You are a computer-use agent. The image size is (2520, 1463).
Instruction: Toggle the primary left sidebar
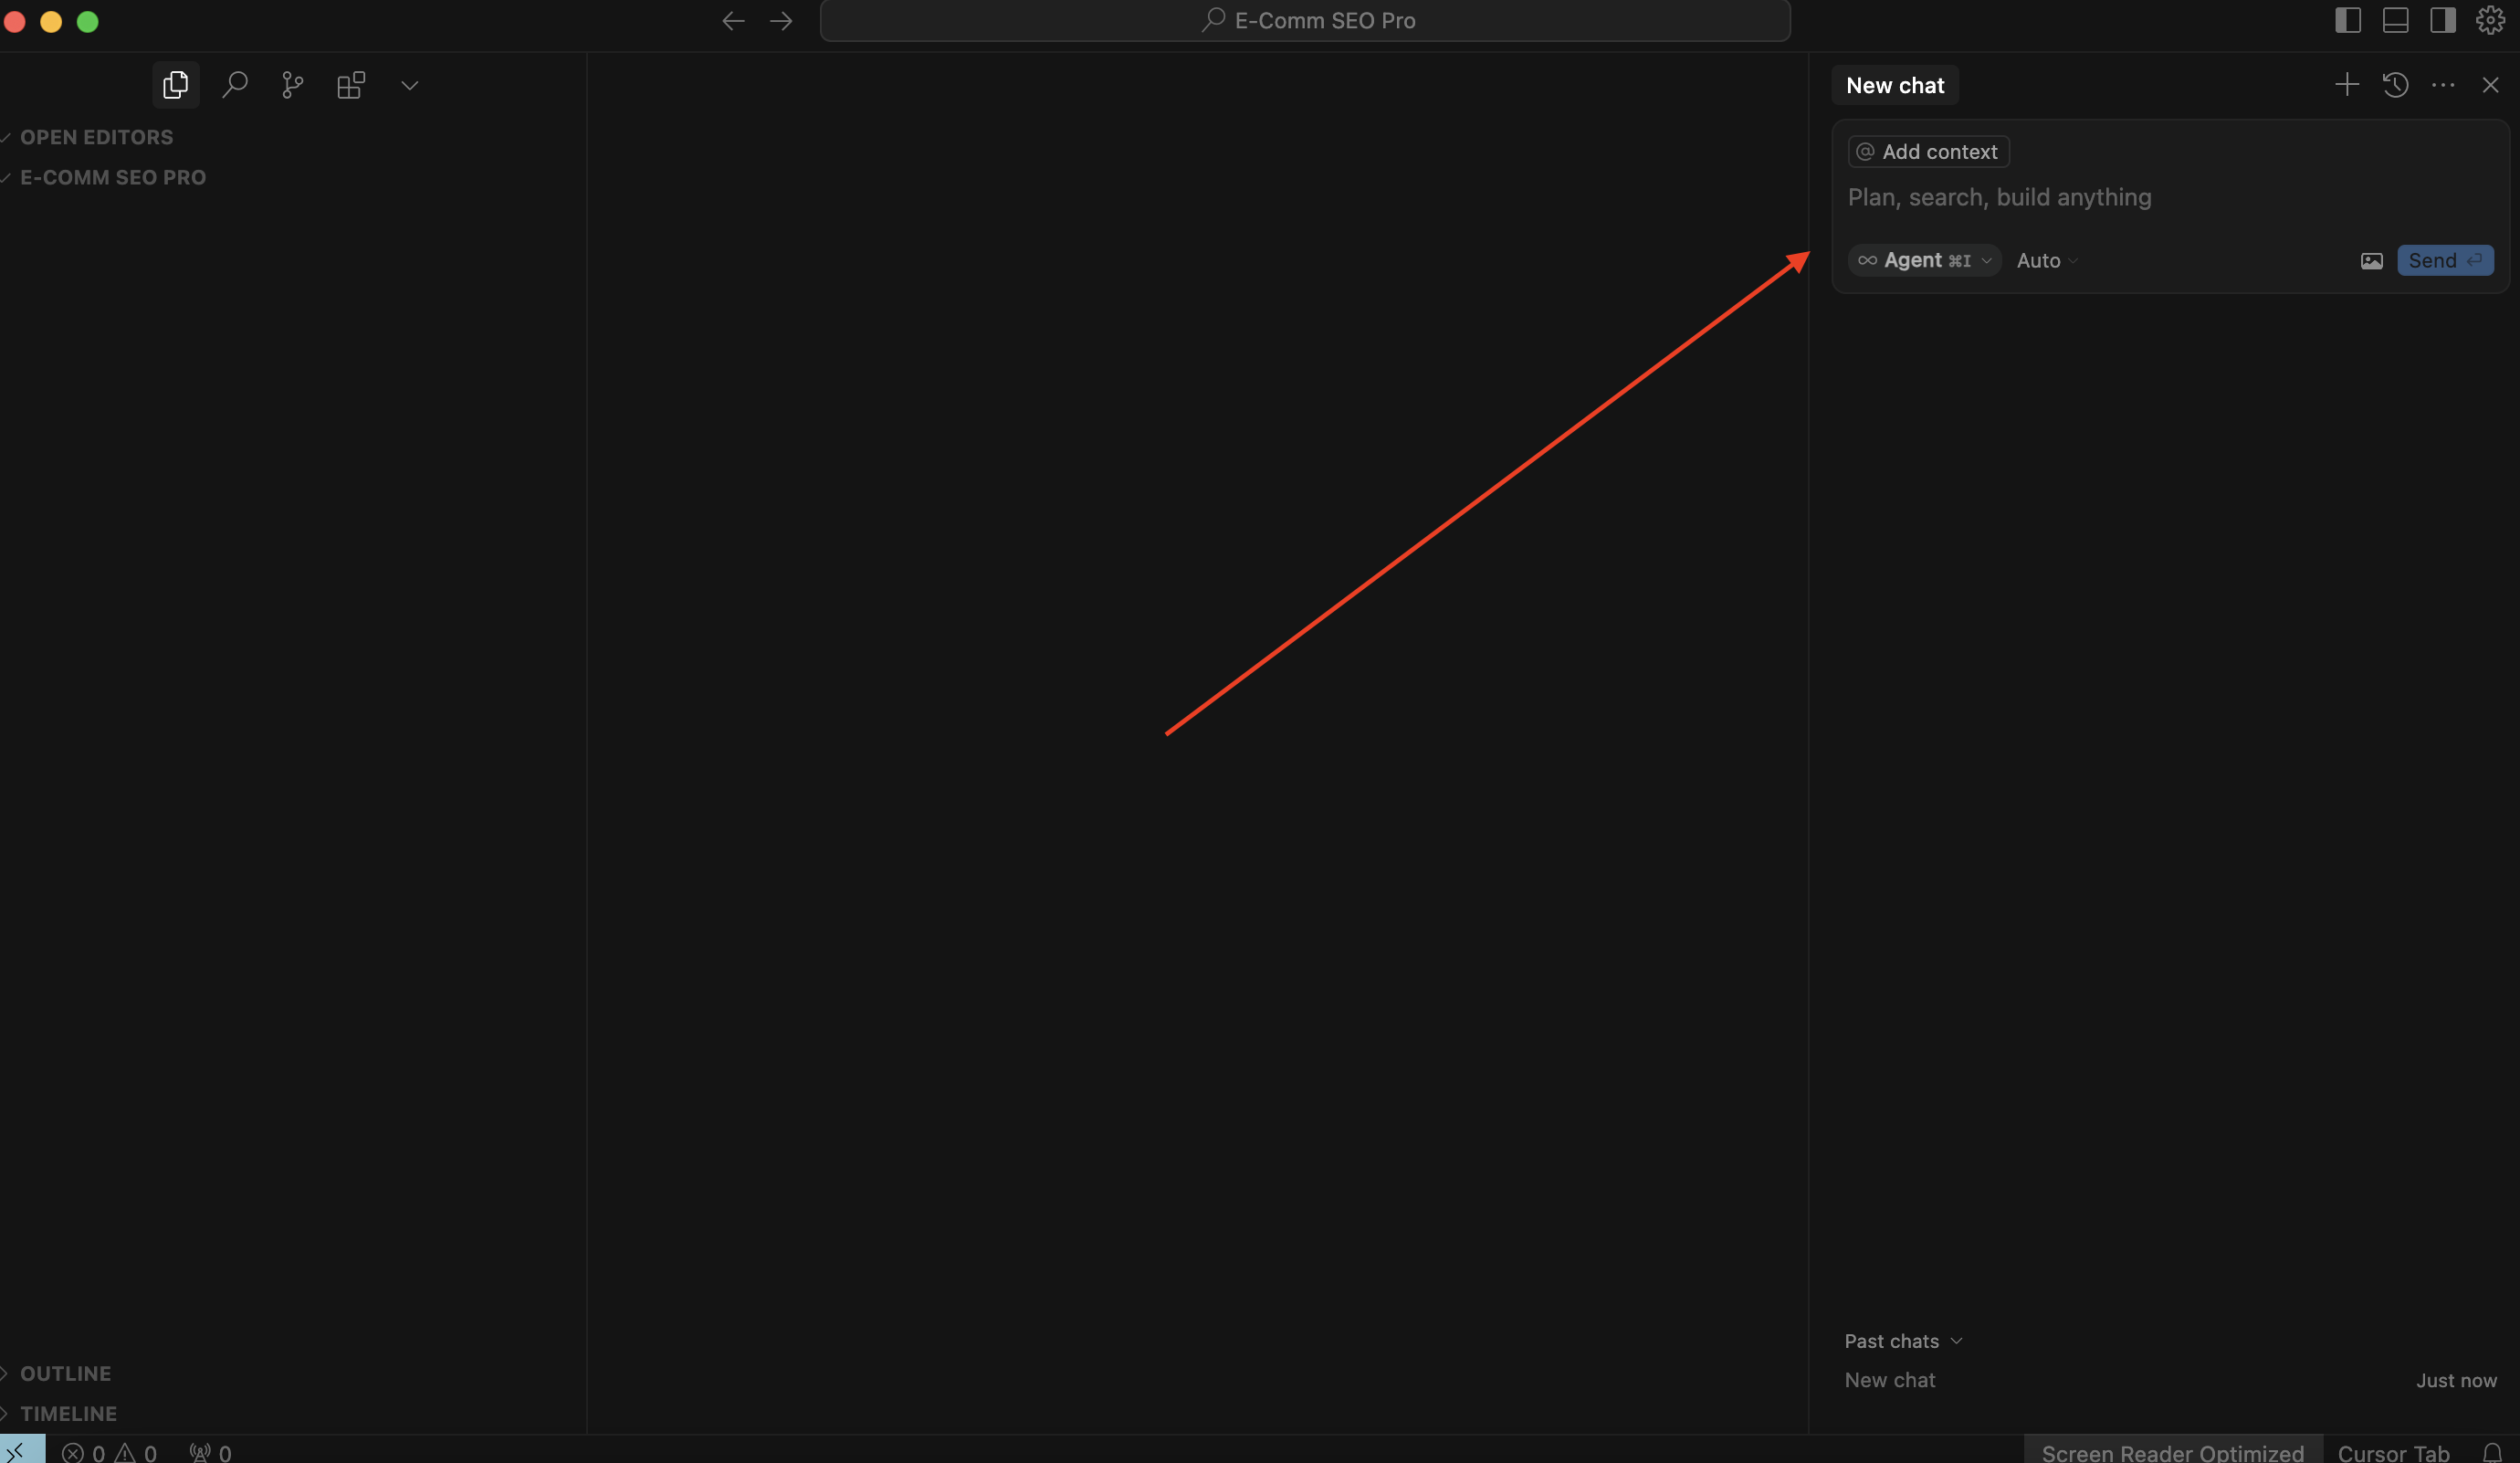point(2347,20)
